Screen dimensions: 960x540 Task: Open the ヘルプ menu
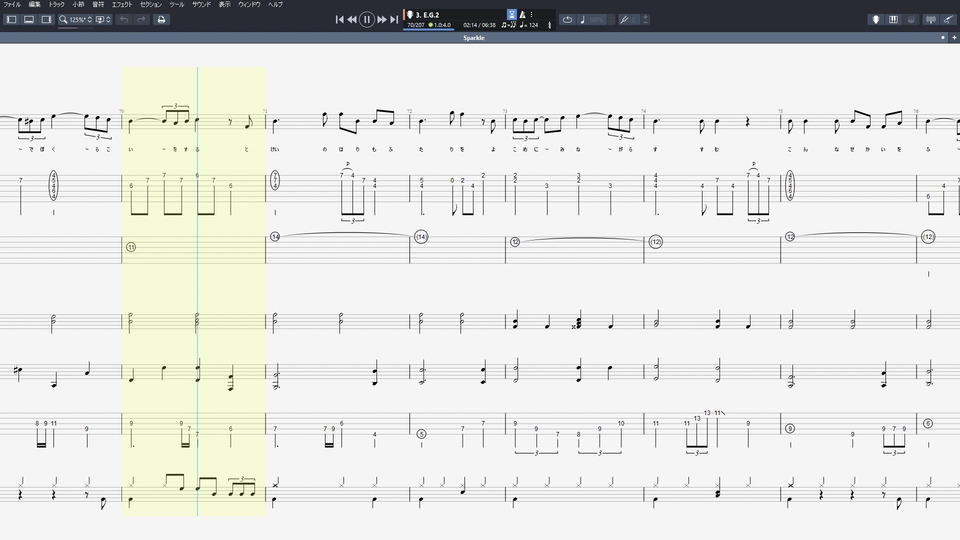pyautogui.click(x=276, y=4)
